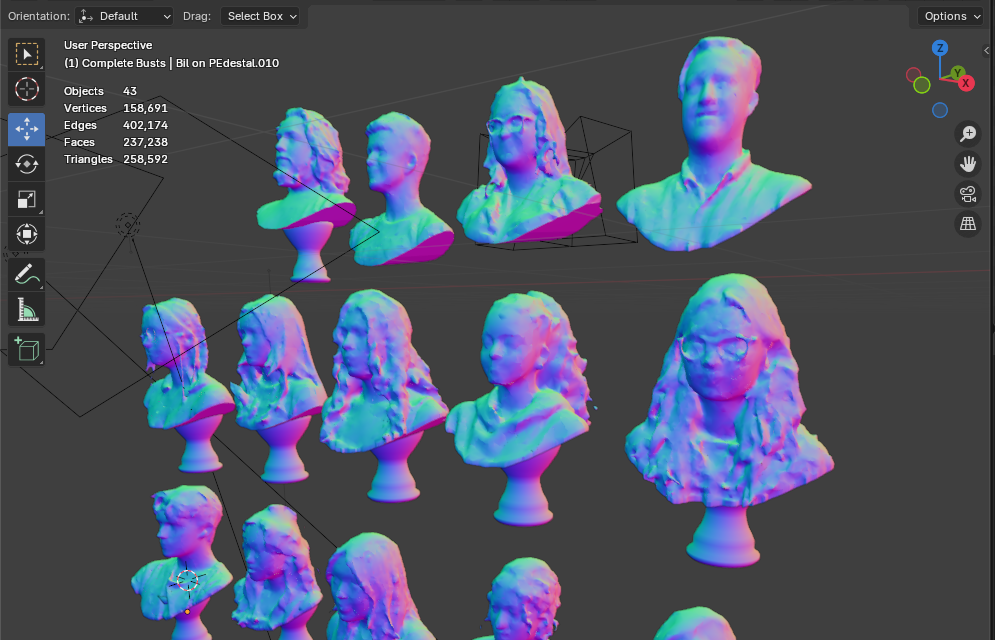Choose the Add Cube tool
995x640 pixels.
point(27,349)
